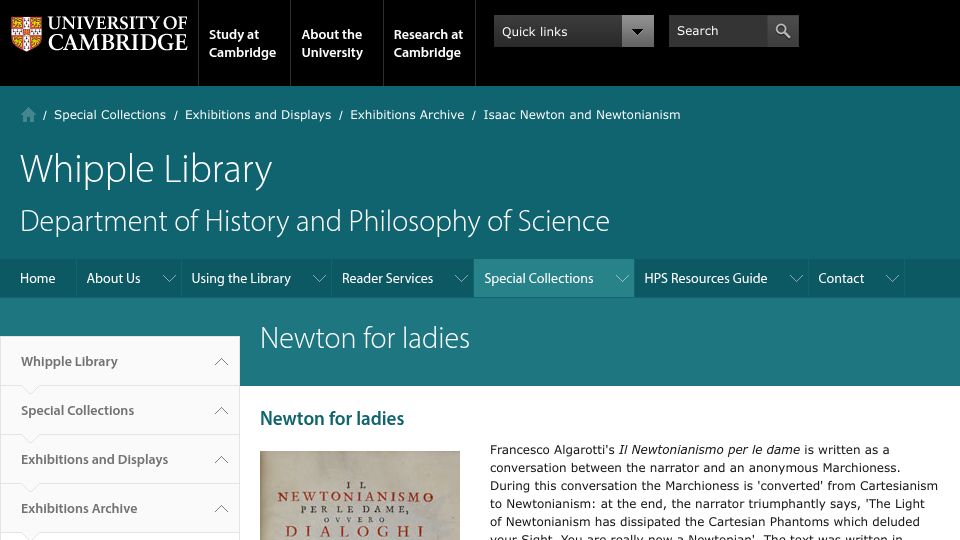The height and width of the screenshot is (540, 960).
Task: Open Special Collections sidebar link
Action: point(77,411)
